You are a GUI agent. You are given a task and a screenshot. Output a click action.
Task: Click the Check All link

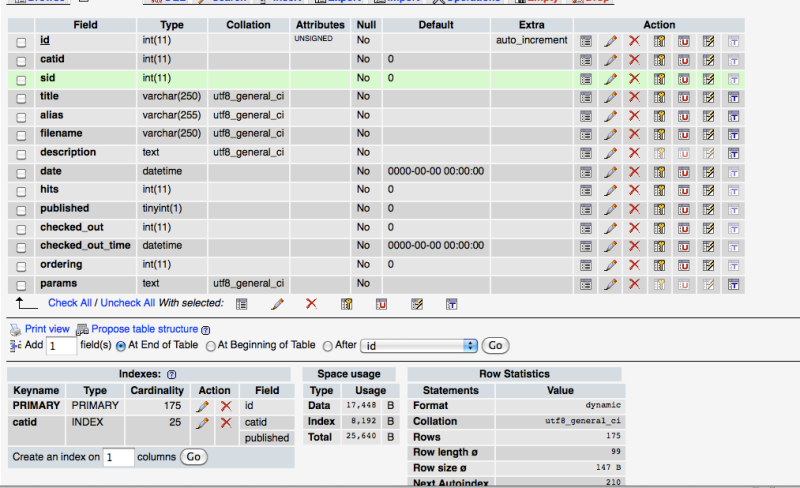click(x=72, y=303)
